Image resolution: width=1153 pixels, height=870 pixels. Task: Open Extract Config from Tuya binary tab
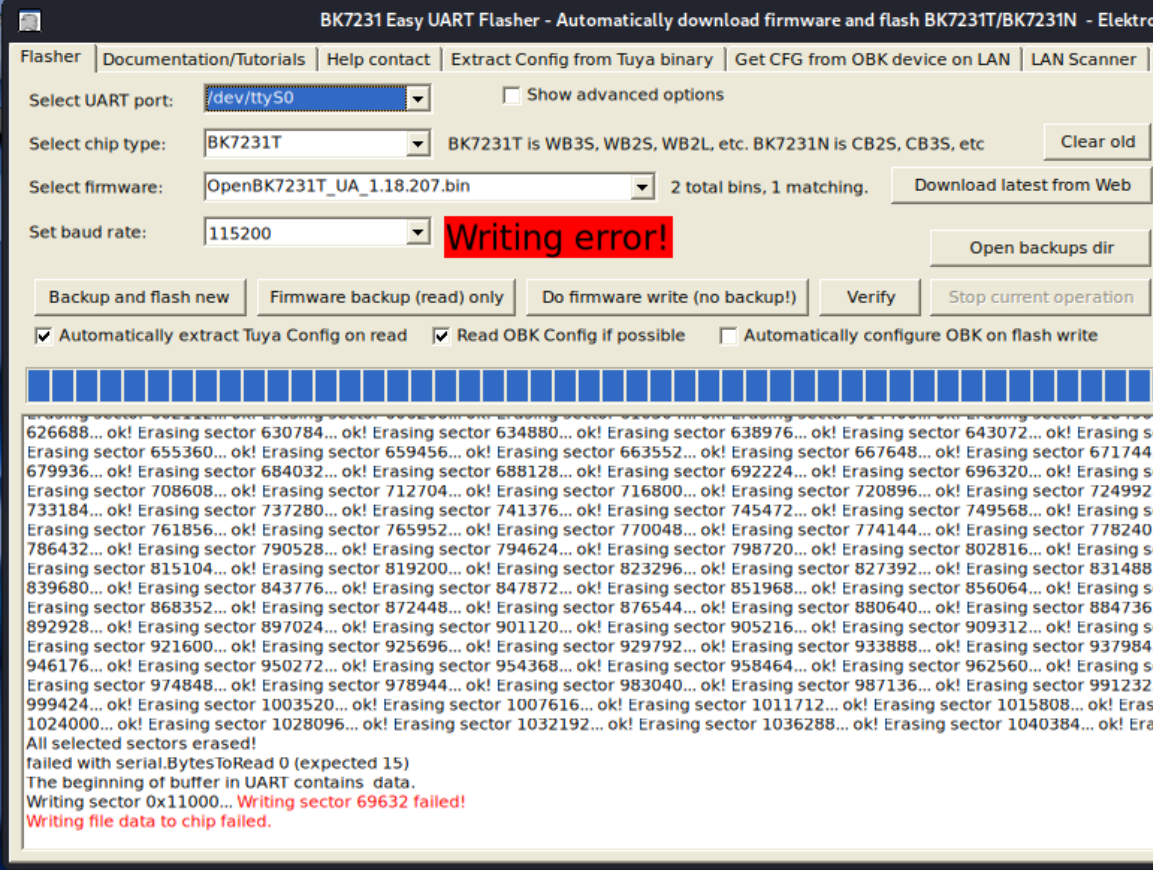[581, 60]
